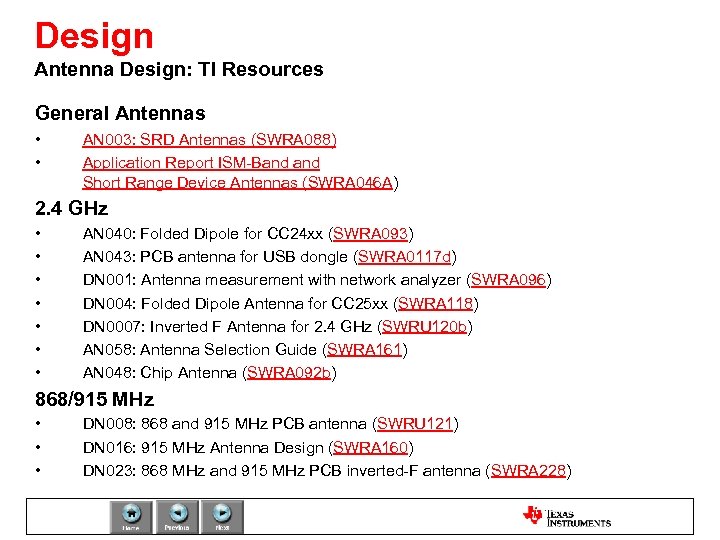Image resolution: width=720 pixels, height=540 pixels.
Task: Open AN003: SRD Antennas (SWRA088) link
Action: click(x=209, y=140)
